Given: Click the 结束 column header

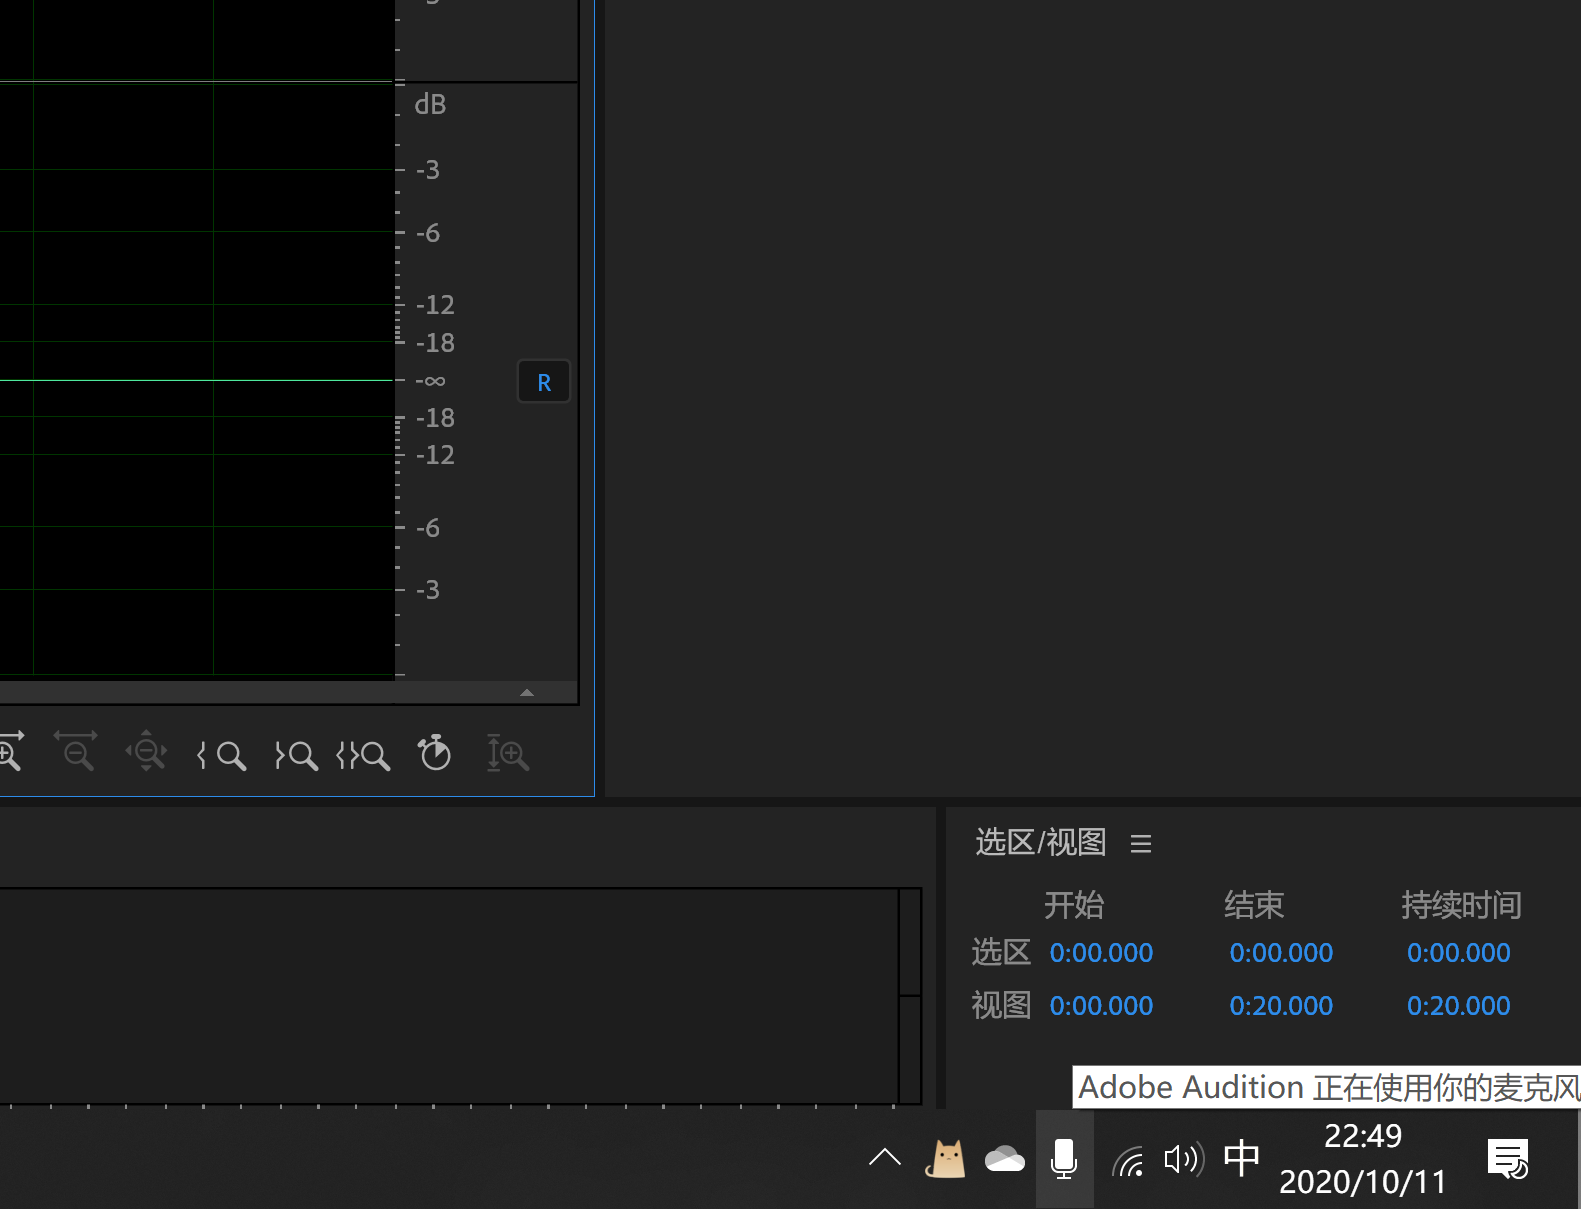Looking at the screenshot, I should click(x=1254, y=905).
